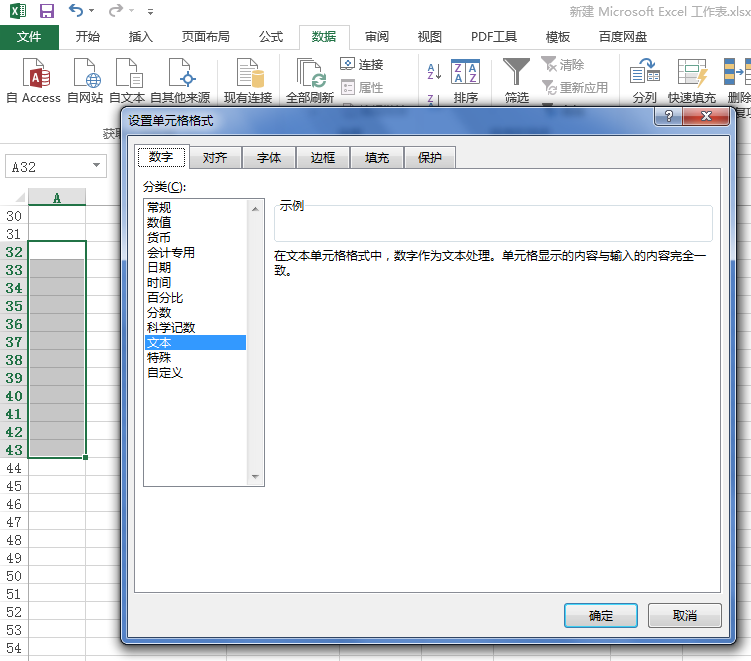Switch to the 视图 ribbon tab

coord(430,37)
